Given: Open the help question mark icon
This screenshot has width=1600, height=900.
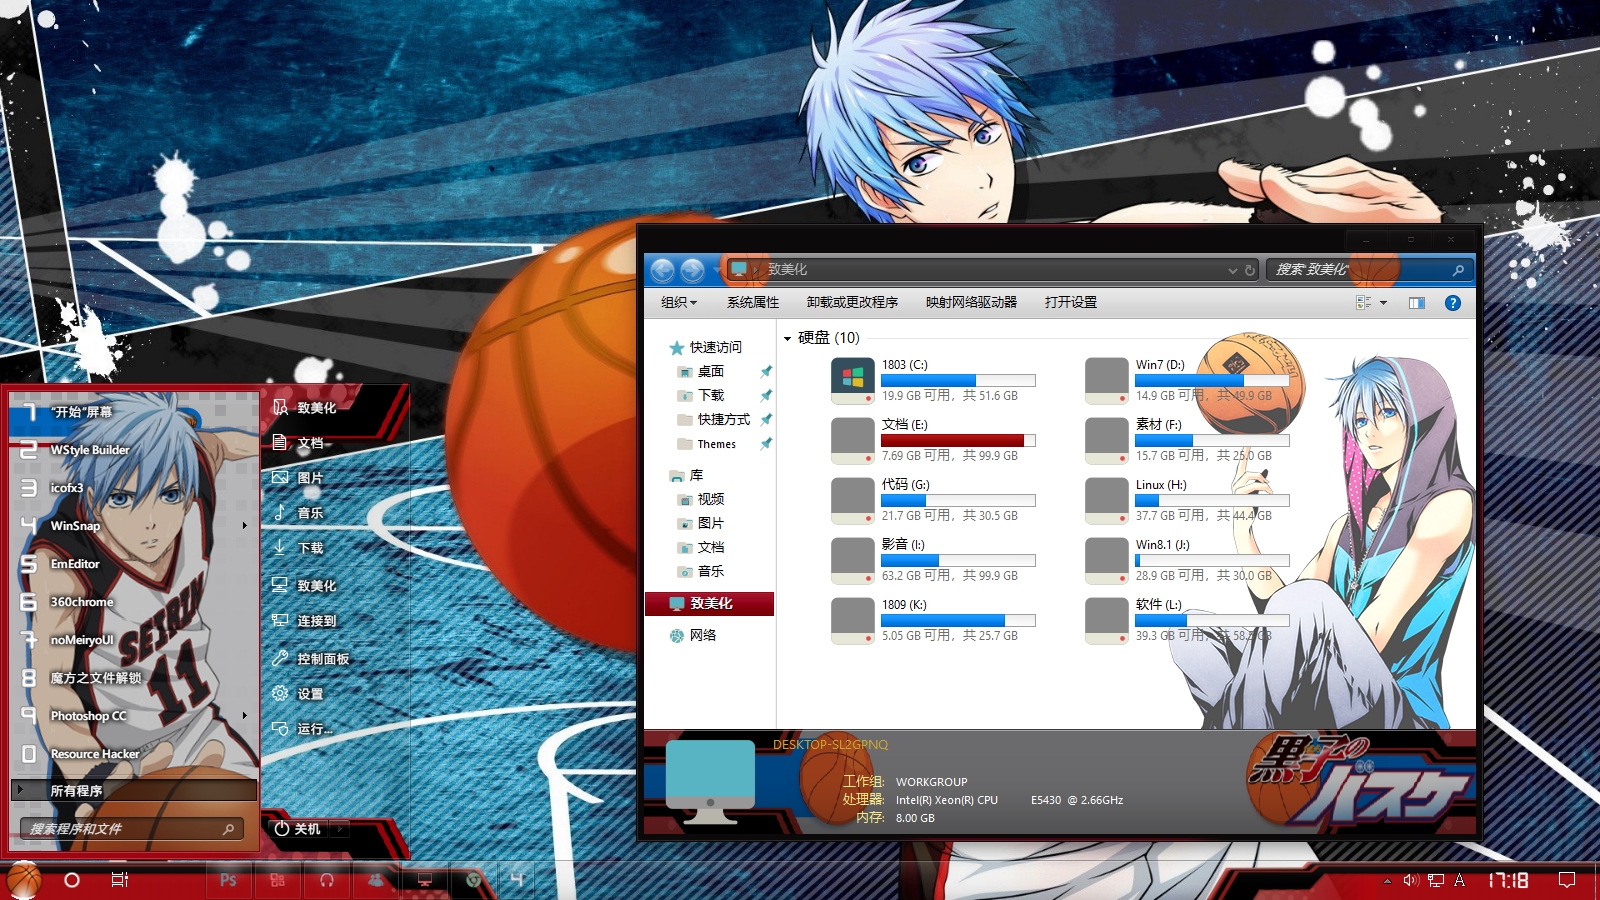Looking at the screenshot, I should coord(1453,303).
